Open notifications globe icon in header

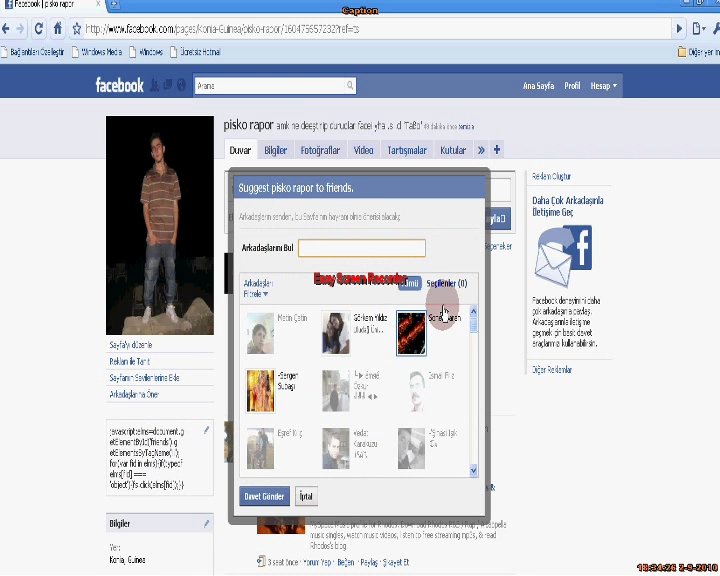tap(181, 85)
